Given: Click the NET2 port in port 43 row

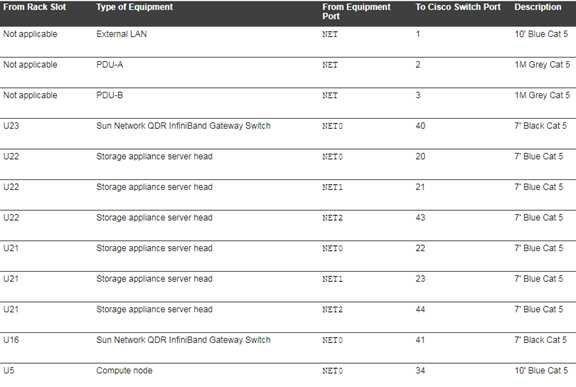Looking at the screenshot, I should (x=332, y=218).
